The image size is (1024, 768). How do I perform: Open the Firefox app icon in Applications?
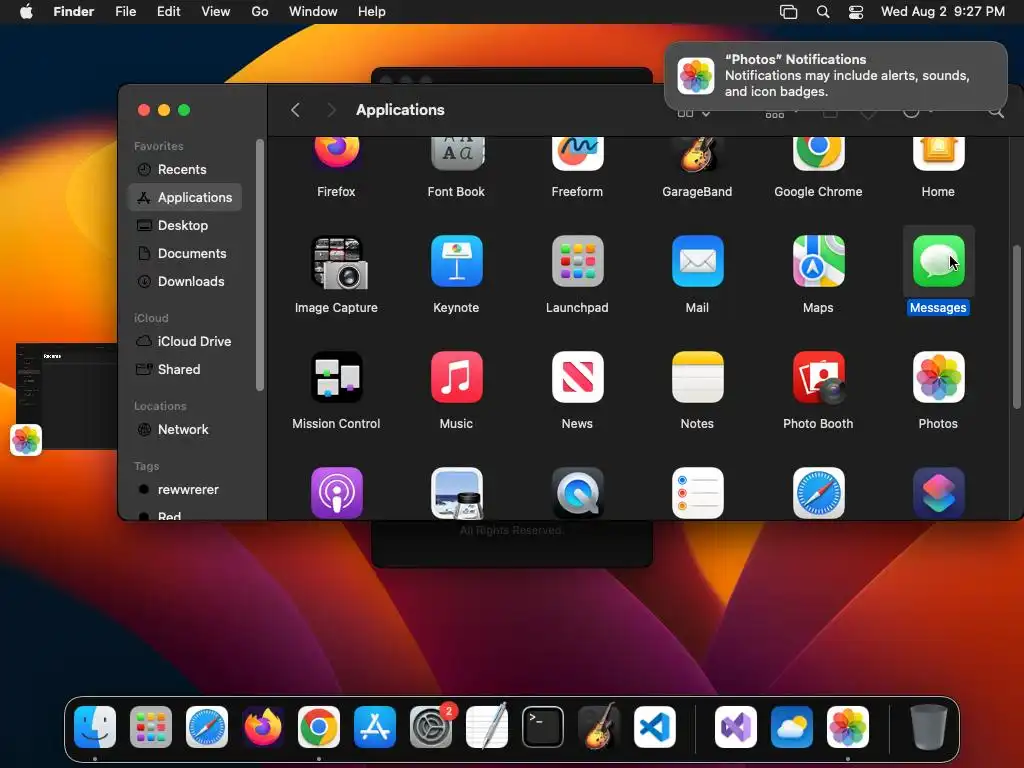point(336,153)
